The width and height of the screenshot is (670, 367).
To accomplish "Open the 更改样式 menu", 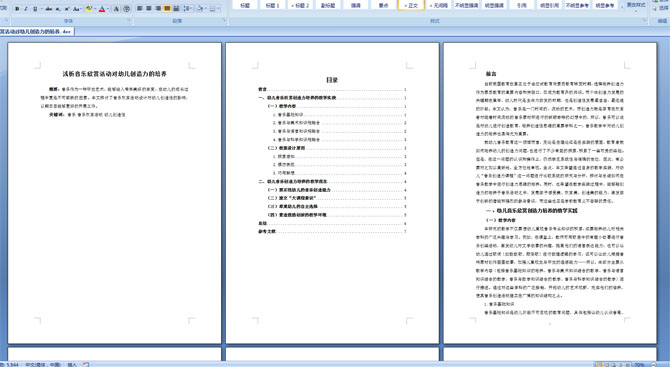I will 636,6.
